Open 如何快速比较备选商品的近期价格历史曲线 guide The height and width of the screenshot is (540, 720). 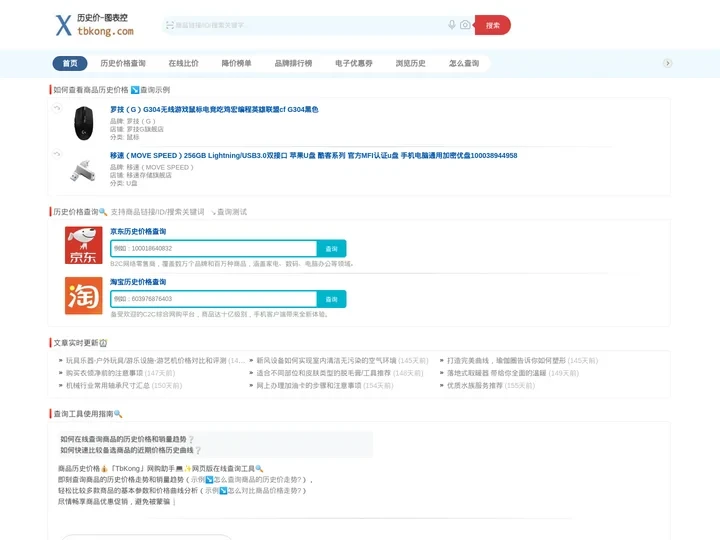tap(127, 450)
